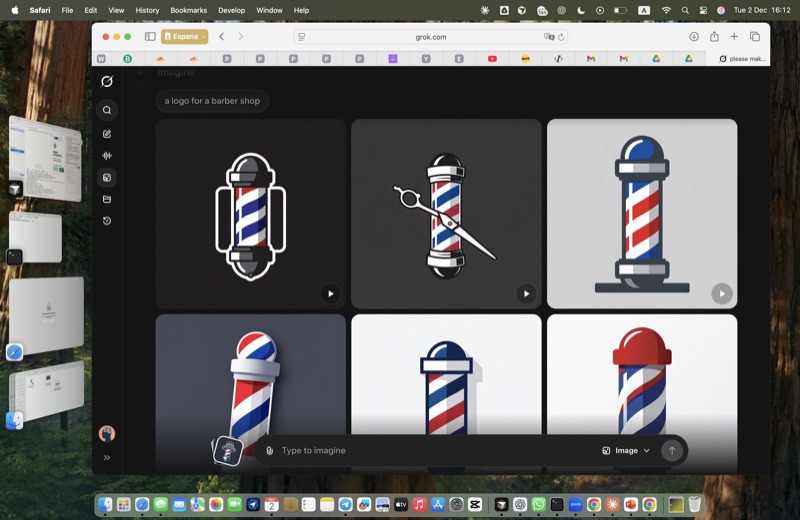Click the Grok logo in the sidebar

coord(107,81)
